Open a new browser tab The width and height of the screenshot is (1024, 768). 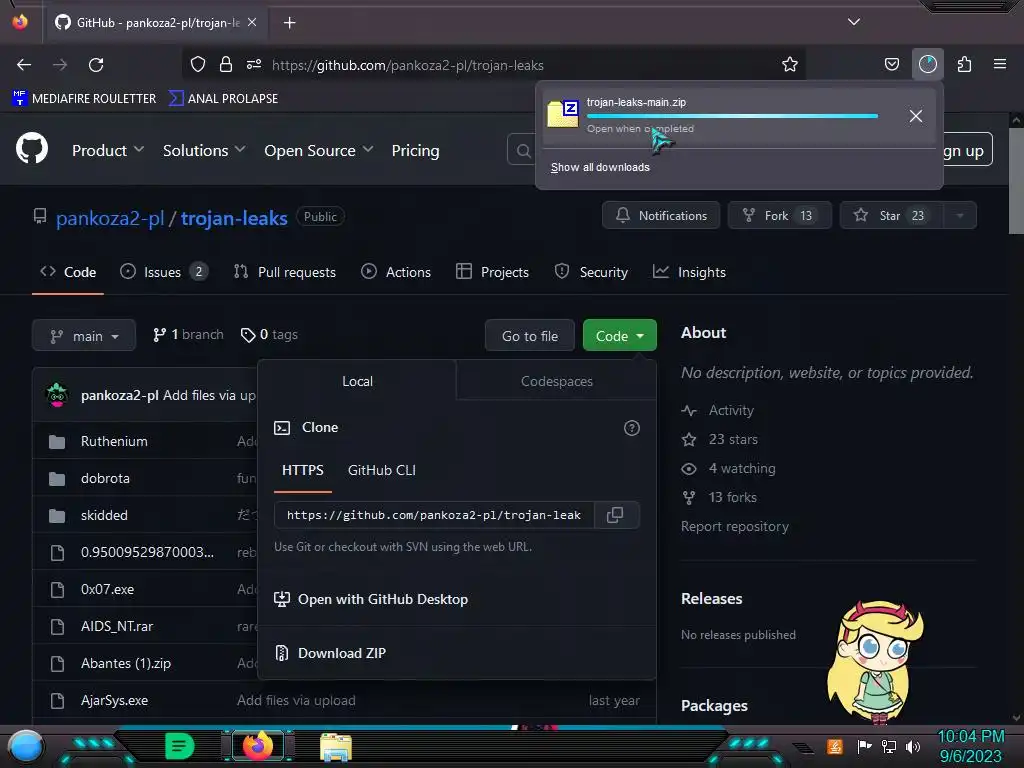(289, 23)
